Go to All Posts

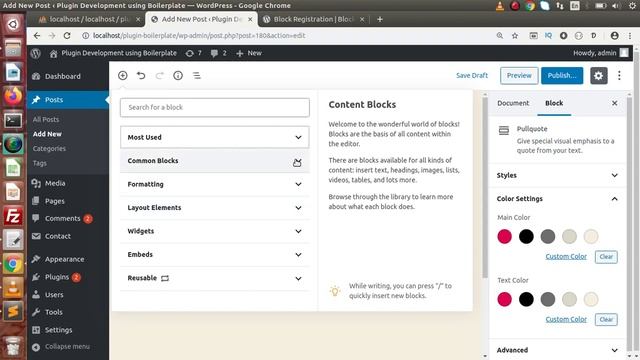click(x=46, y=119)
